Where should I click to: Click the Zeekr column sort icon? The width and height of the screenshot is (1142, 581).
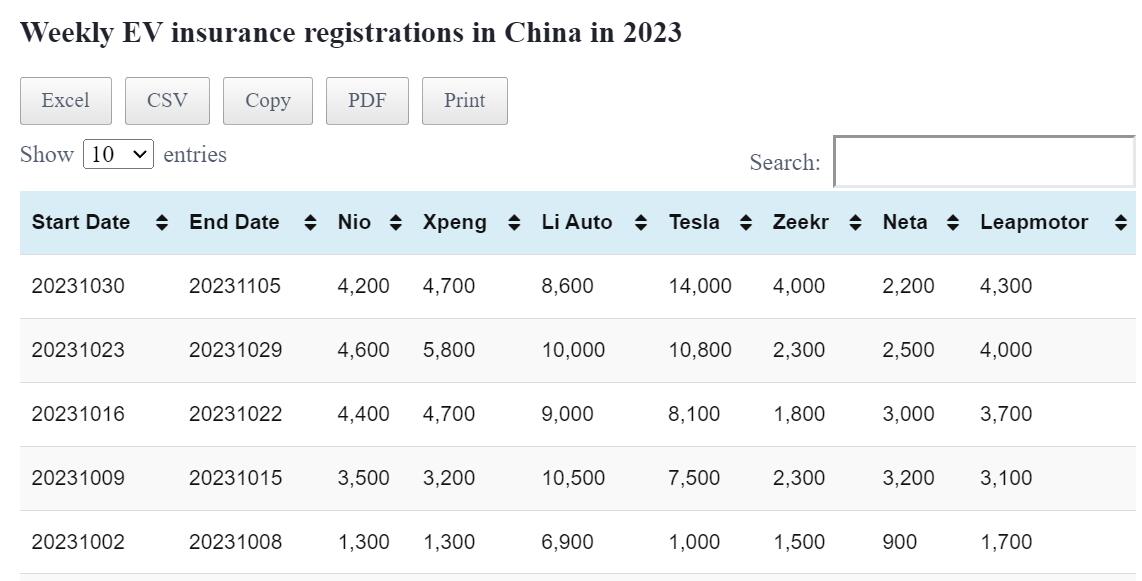point(855,223)
